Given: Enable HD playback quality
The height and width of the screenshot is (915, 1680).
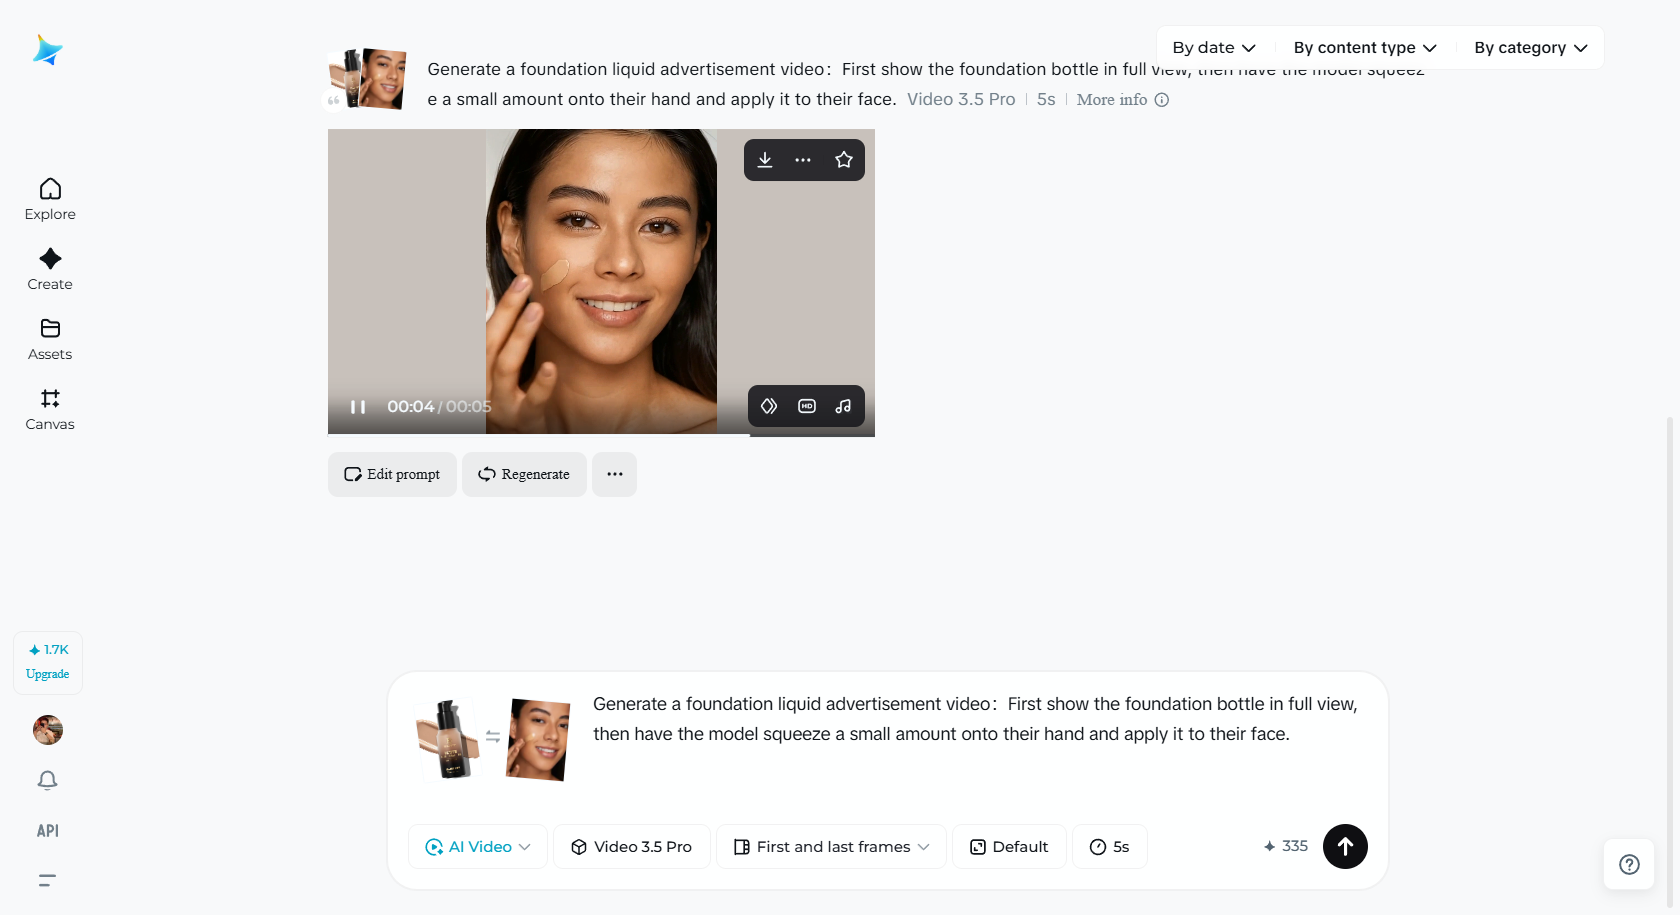Looking at the screenshot, I should point(806,406).
